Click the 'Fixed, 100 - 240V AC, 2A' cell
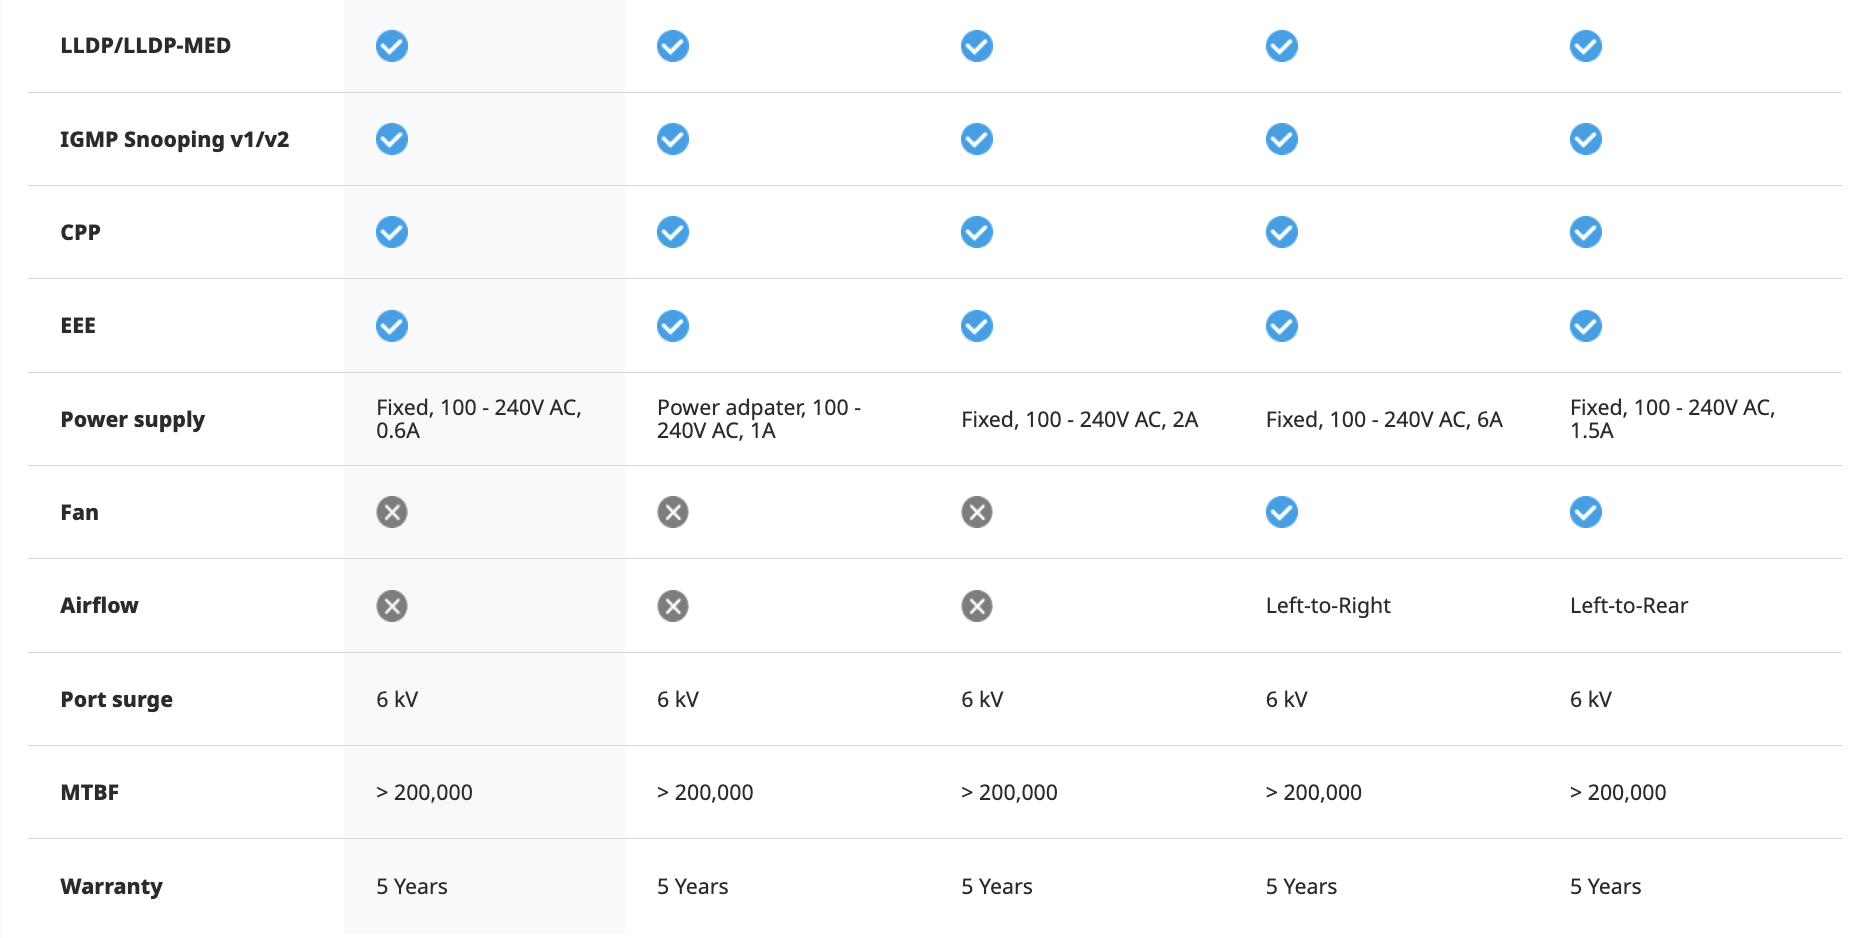The width and height of the screenshot is (1868, 938). click(x=1079, y=419)
